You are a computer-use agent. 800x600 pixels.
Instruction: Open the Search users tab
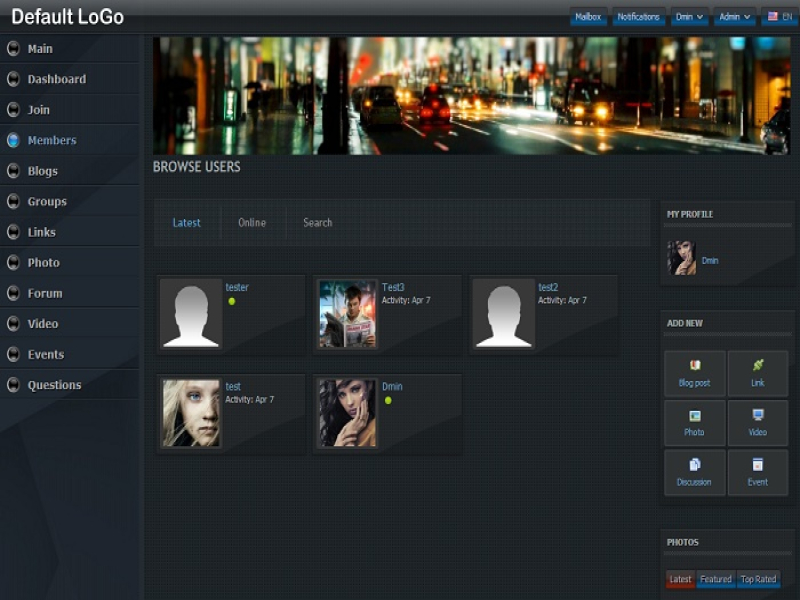[317, 223]
